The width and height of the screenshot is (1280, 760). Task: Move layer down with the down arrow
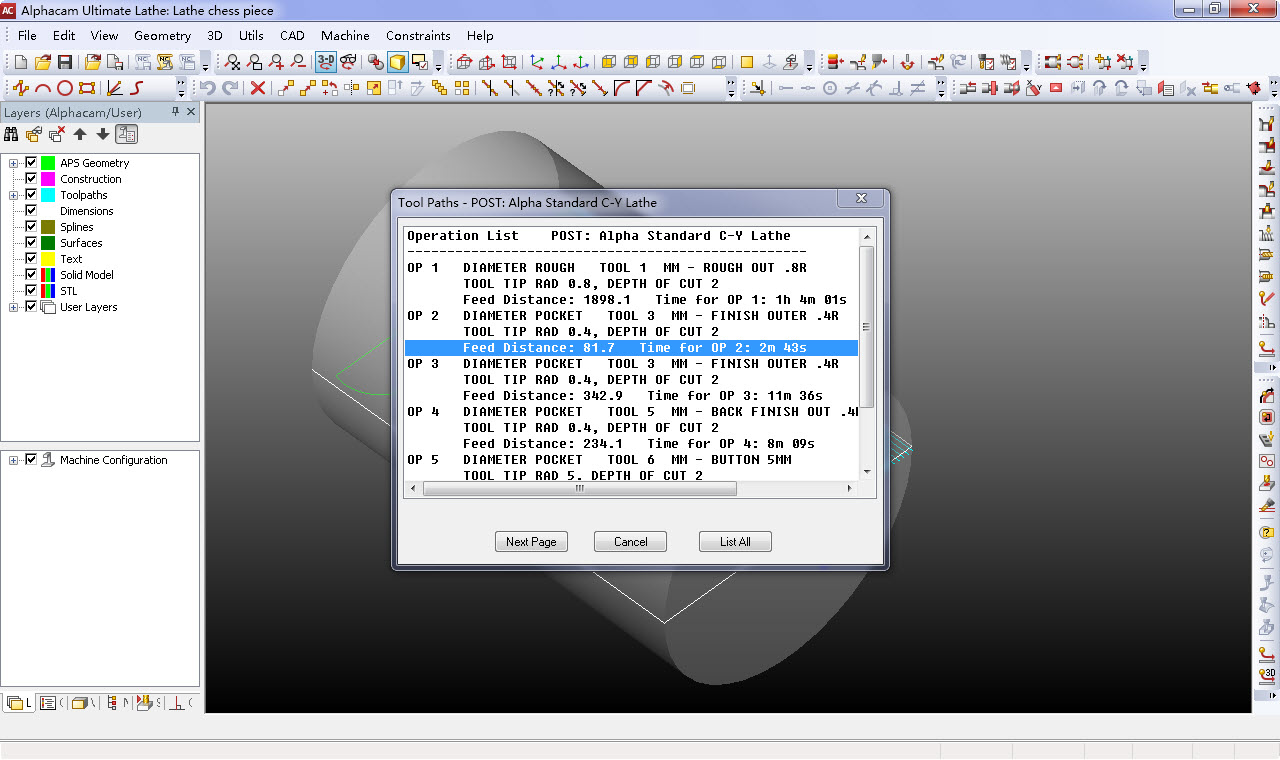(102, 134)
